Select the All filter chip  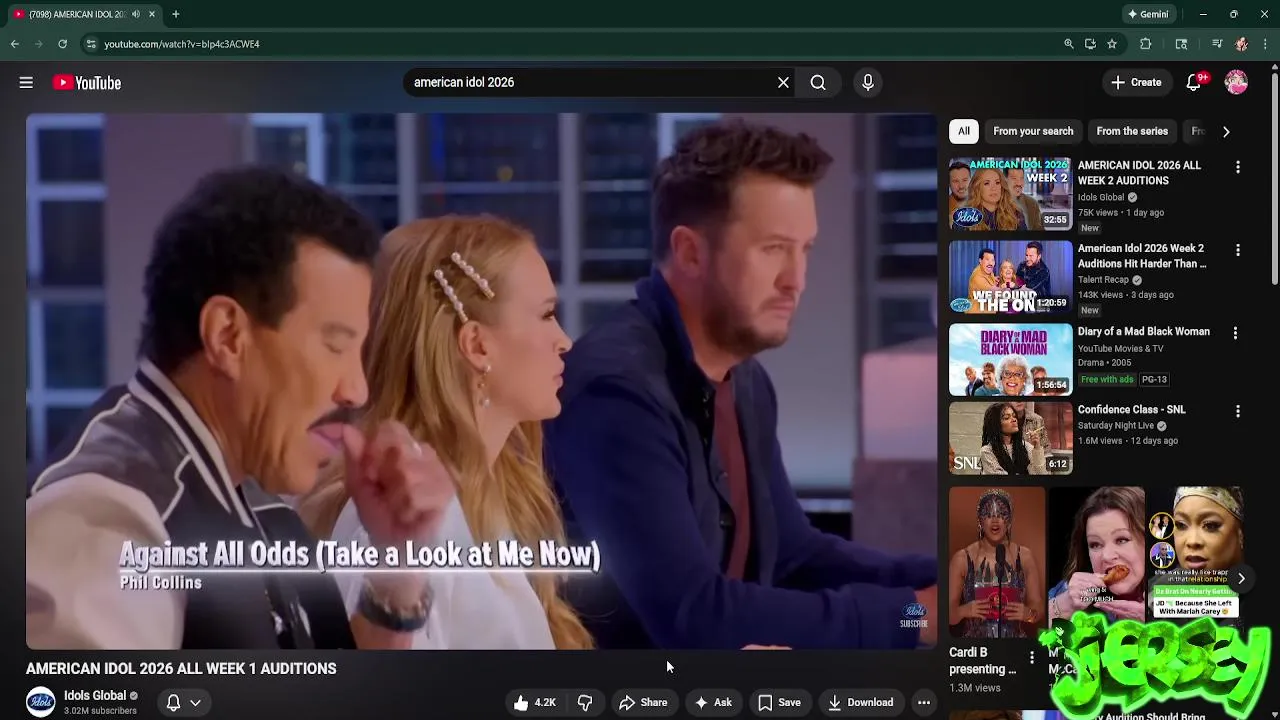964,131
